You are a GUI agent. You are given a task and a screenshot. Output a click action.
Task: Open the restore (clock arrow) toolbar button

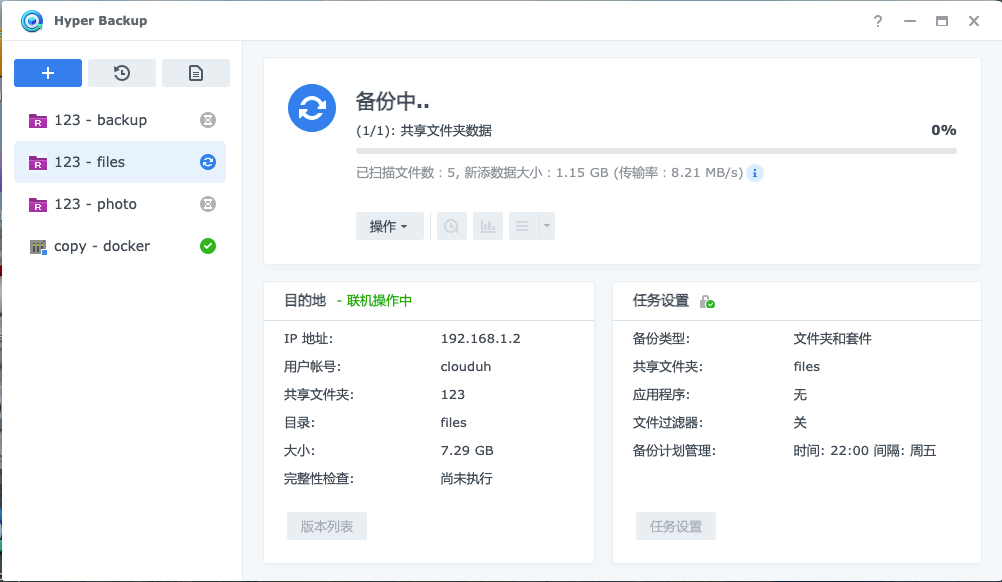pos(122,73)
